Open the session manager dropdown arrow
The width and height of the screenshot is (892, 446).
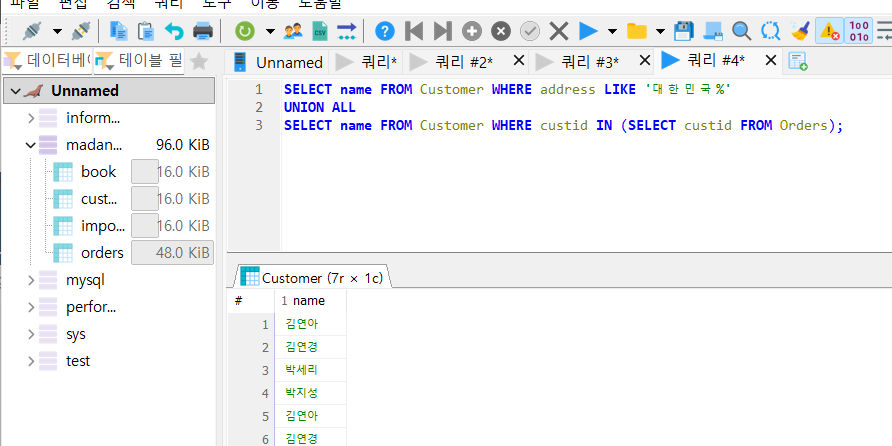pos(57,31)
